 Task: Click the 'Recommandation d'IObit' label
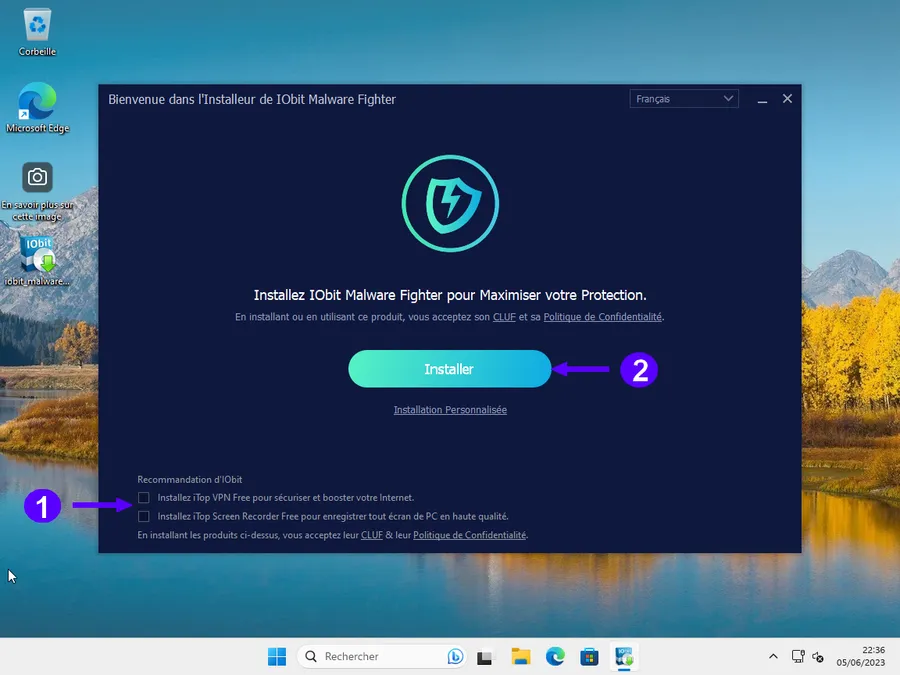coord(189,479)
